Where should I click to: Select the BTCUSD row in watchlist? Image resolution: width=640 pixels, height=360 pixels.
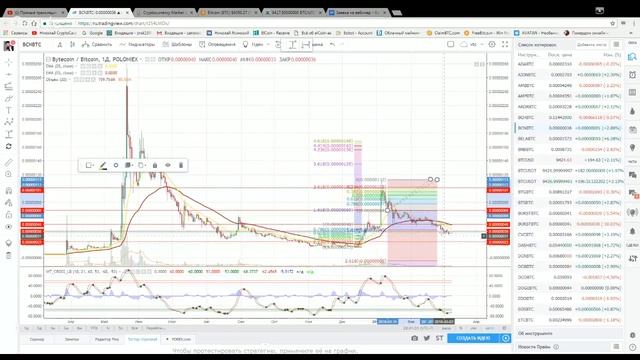click(x=570, y=160)
